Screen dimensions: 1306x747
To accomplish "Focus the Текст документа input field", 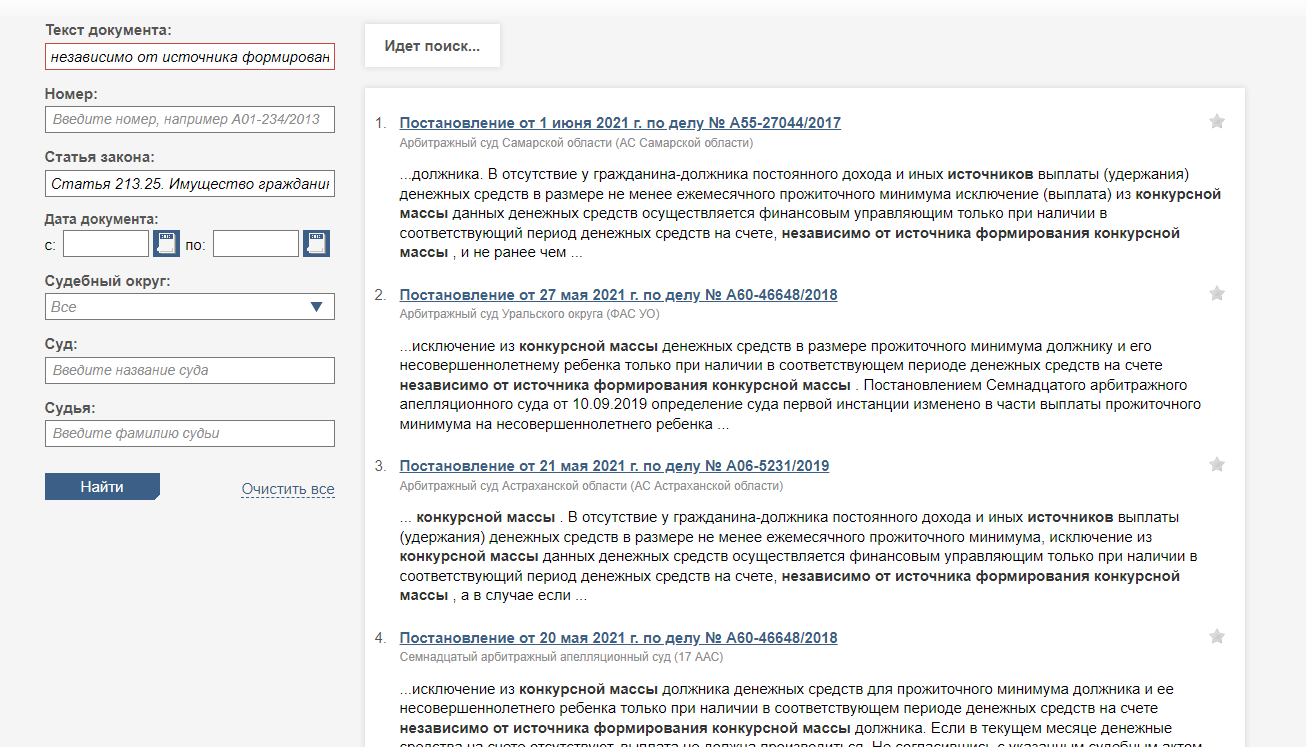I will point(190,57).
